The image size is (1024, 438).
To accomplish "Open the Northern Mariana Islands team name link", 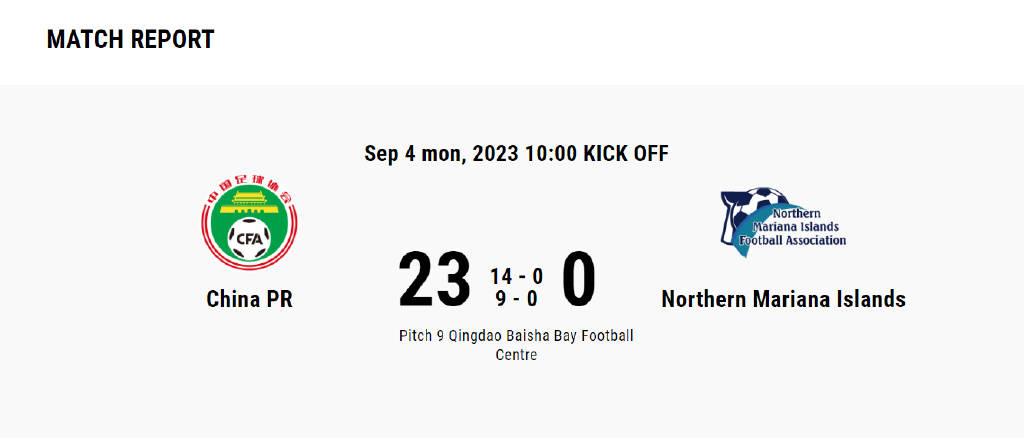I will (783, 299).
